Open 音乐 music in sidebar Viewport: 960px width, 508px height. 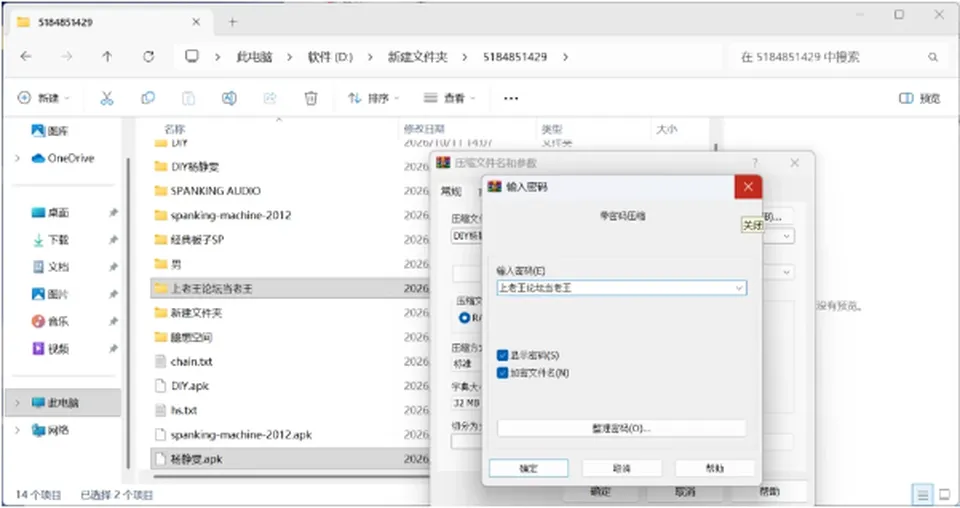point(50,321)
